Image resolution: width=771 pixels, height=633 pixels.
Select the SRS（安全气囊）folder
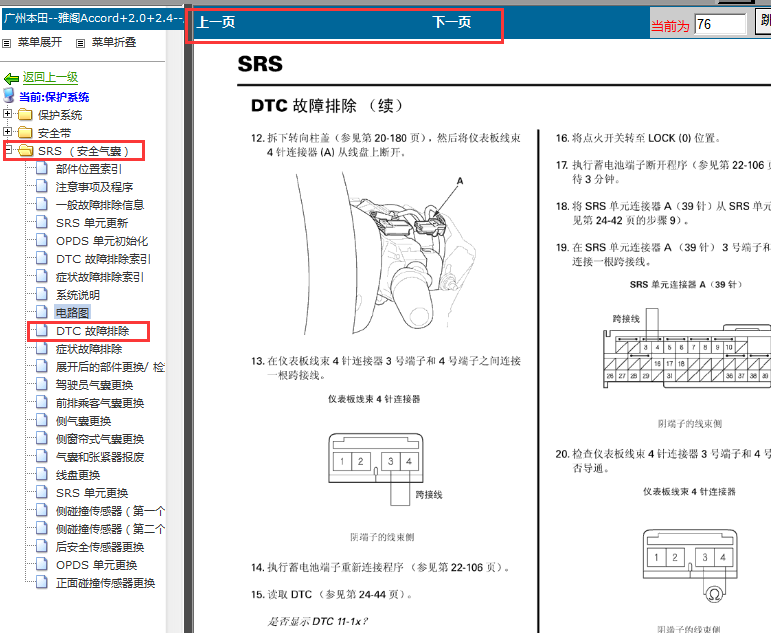83,151
